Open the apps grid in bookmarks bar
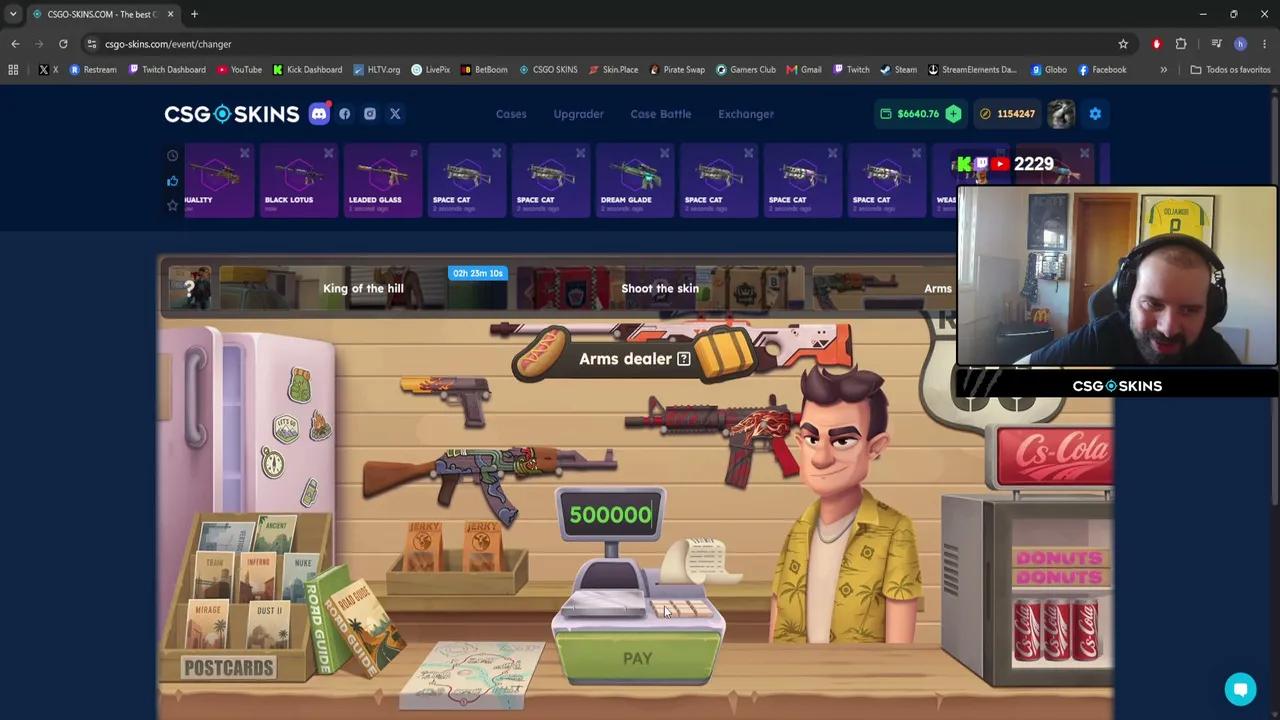 [13, 70]
